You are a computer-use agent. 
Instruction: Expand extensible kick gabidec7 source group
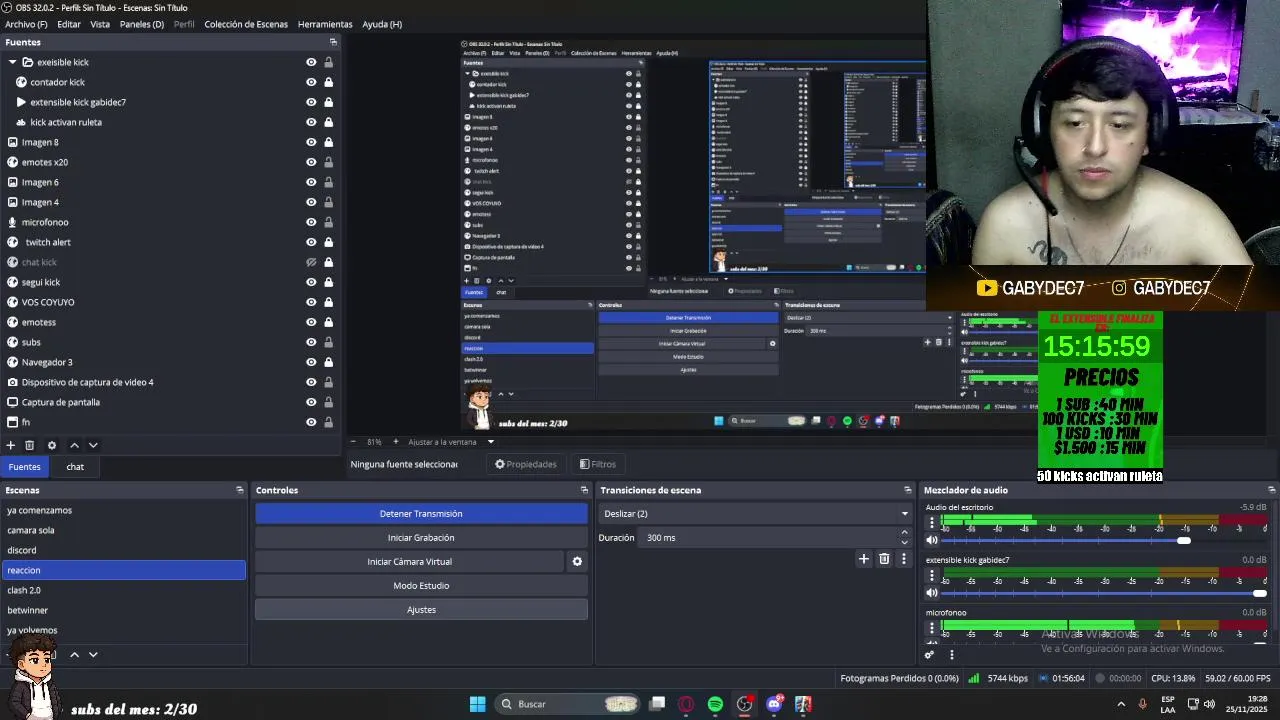pyautogui.click(x=21, y=102)
